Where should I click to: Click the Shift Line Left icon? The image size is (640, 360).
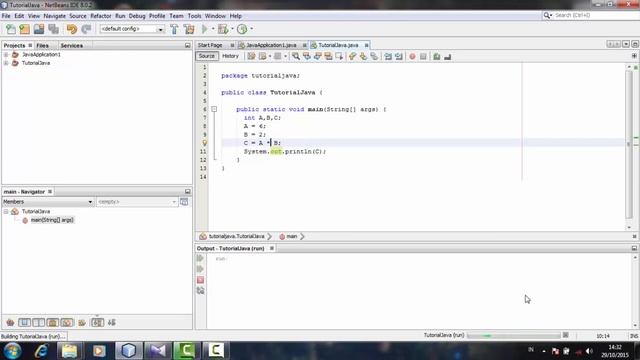tap(388, 56)
